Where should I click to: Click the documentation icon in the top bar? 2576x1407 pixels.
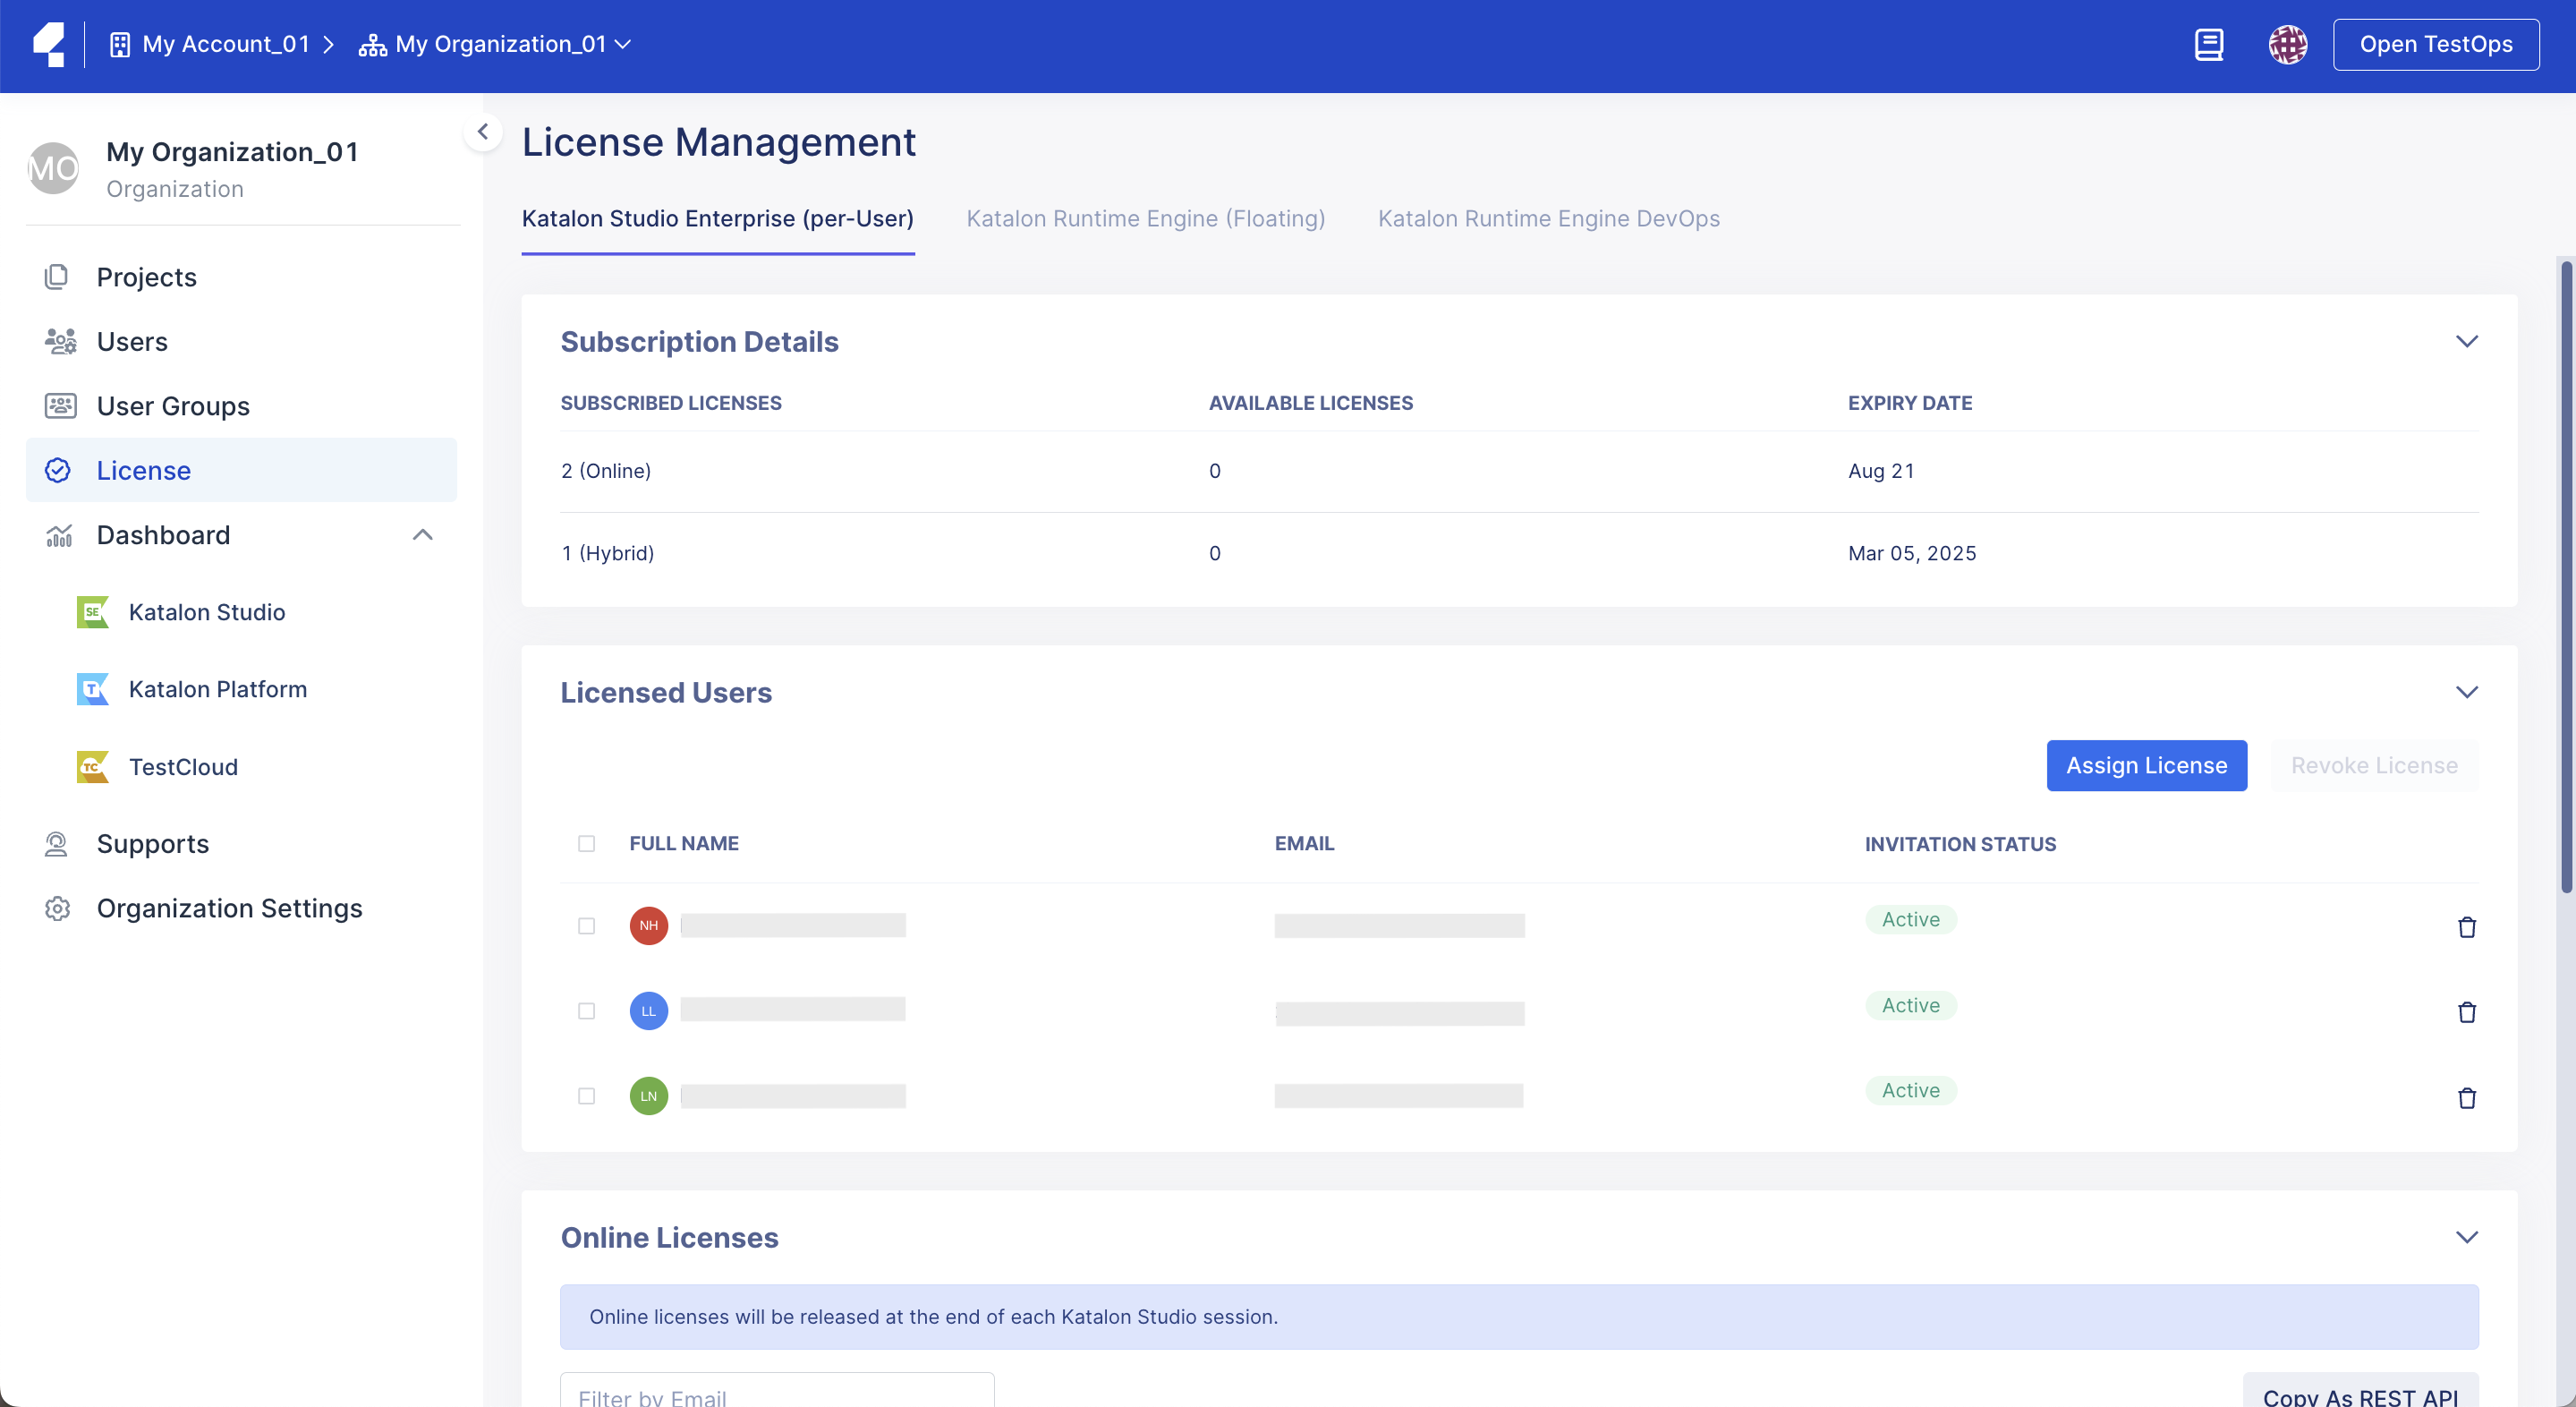[2209, 44]
